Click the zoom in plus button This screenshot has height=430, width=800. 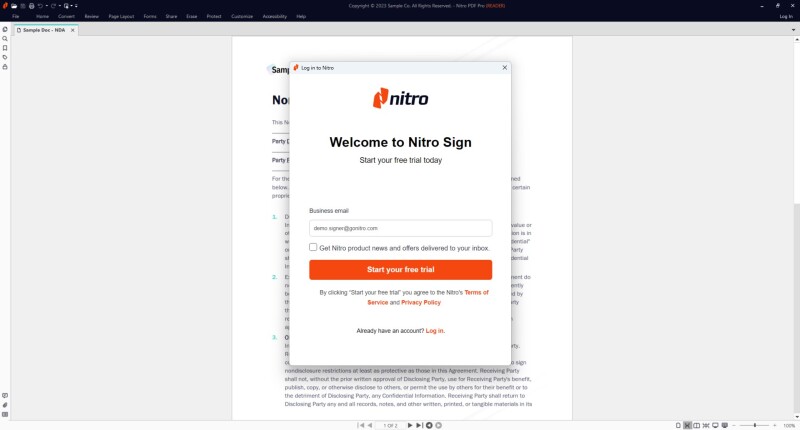(x=774, y=425)
